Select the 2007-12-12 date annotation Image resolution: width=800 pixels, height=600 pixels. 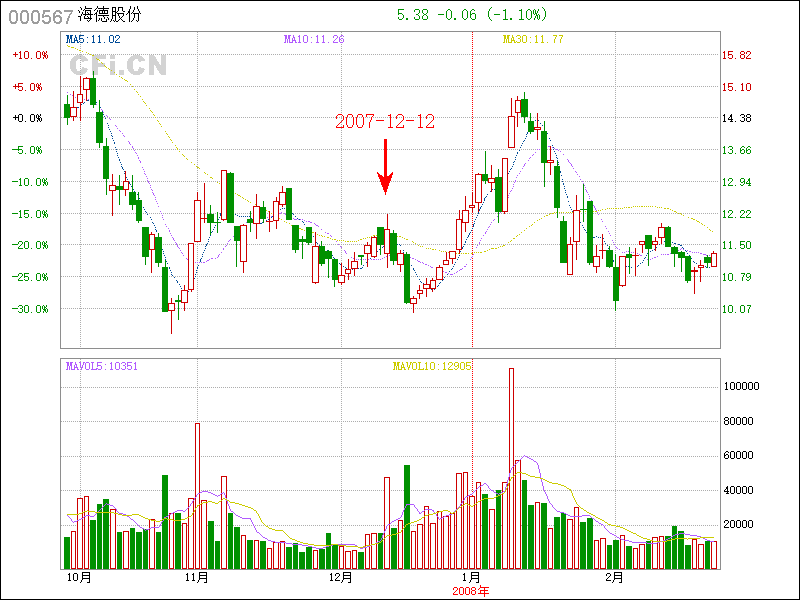click(x=385, y=121)
